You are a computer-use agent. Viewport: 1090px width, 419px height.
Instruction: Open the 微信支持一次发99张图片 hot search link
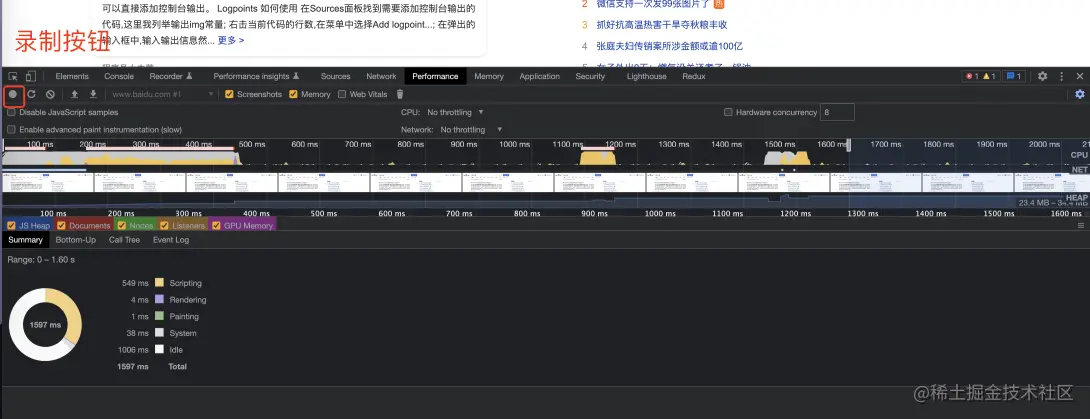coord(653,4)
